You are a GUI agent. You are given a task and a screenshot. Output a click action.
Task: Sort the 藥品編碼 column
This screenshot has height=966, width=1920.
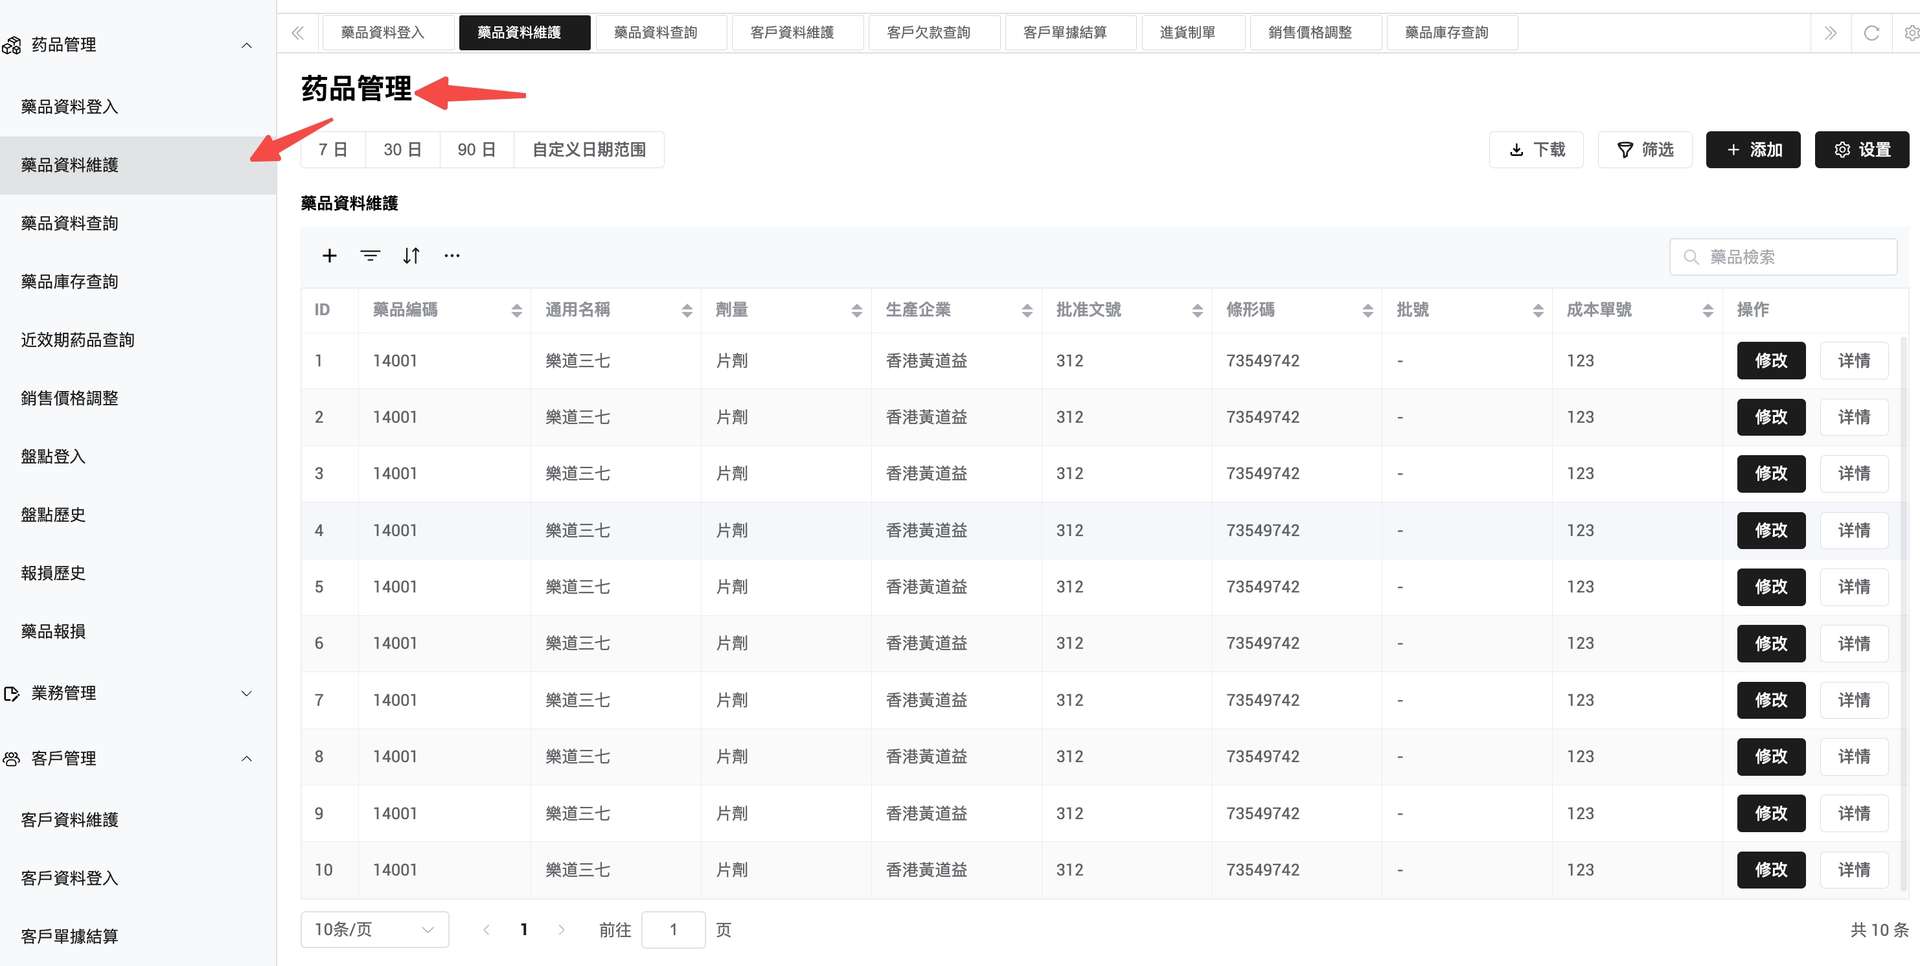[x=517, y=310]
